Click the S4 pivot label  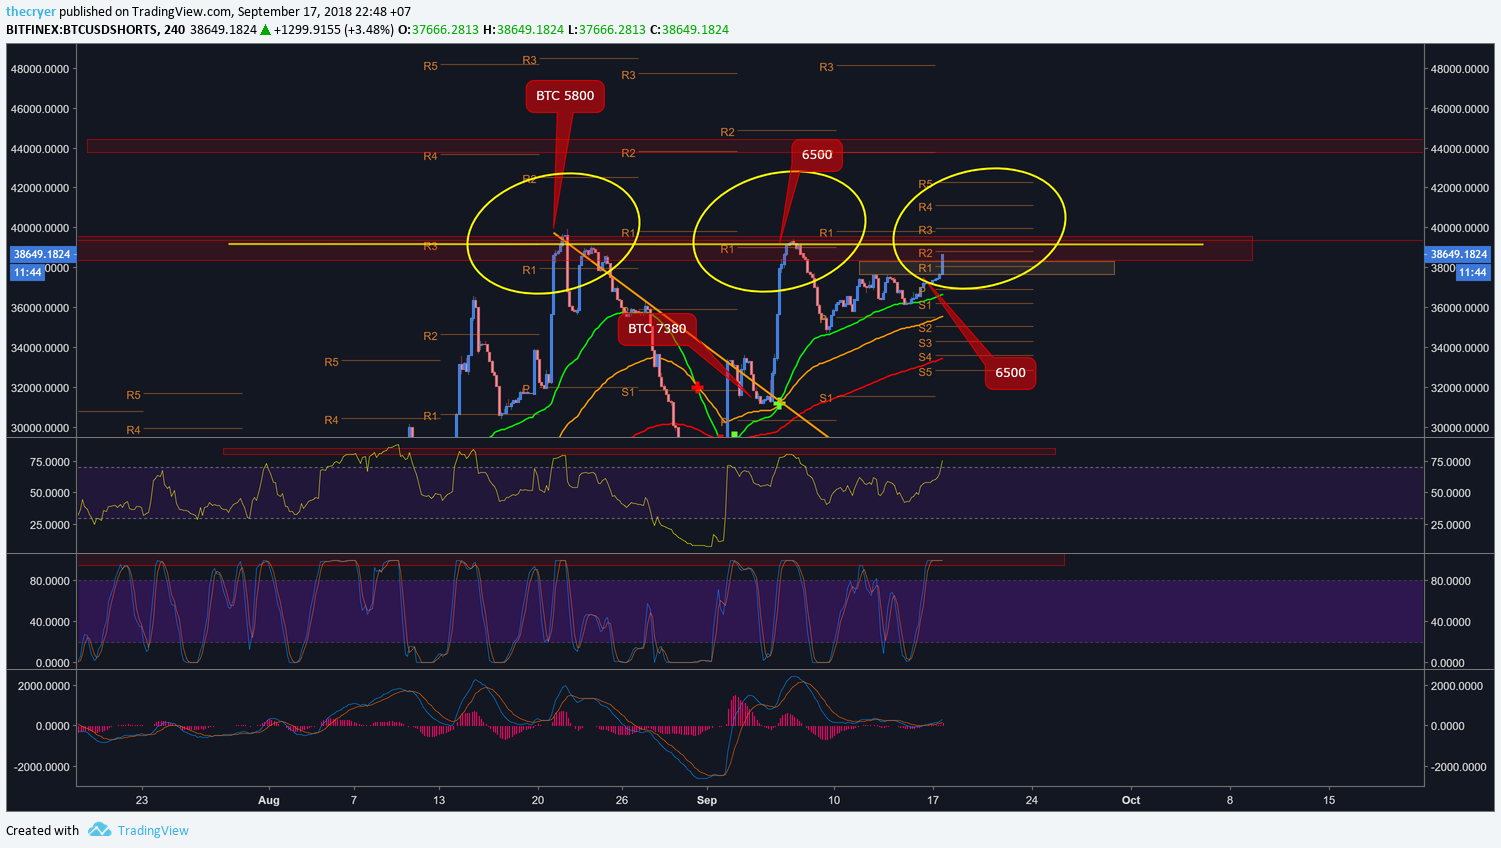coord(925,357)
